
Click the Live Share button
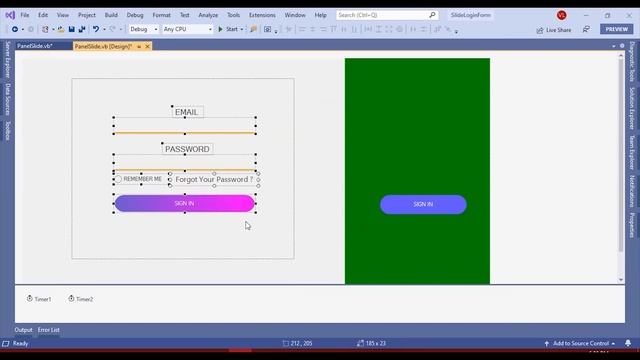554,30
